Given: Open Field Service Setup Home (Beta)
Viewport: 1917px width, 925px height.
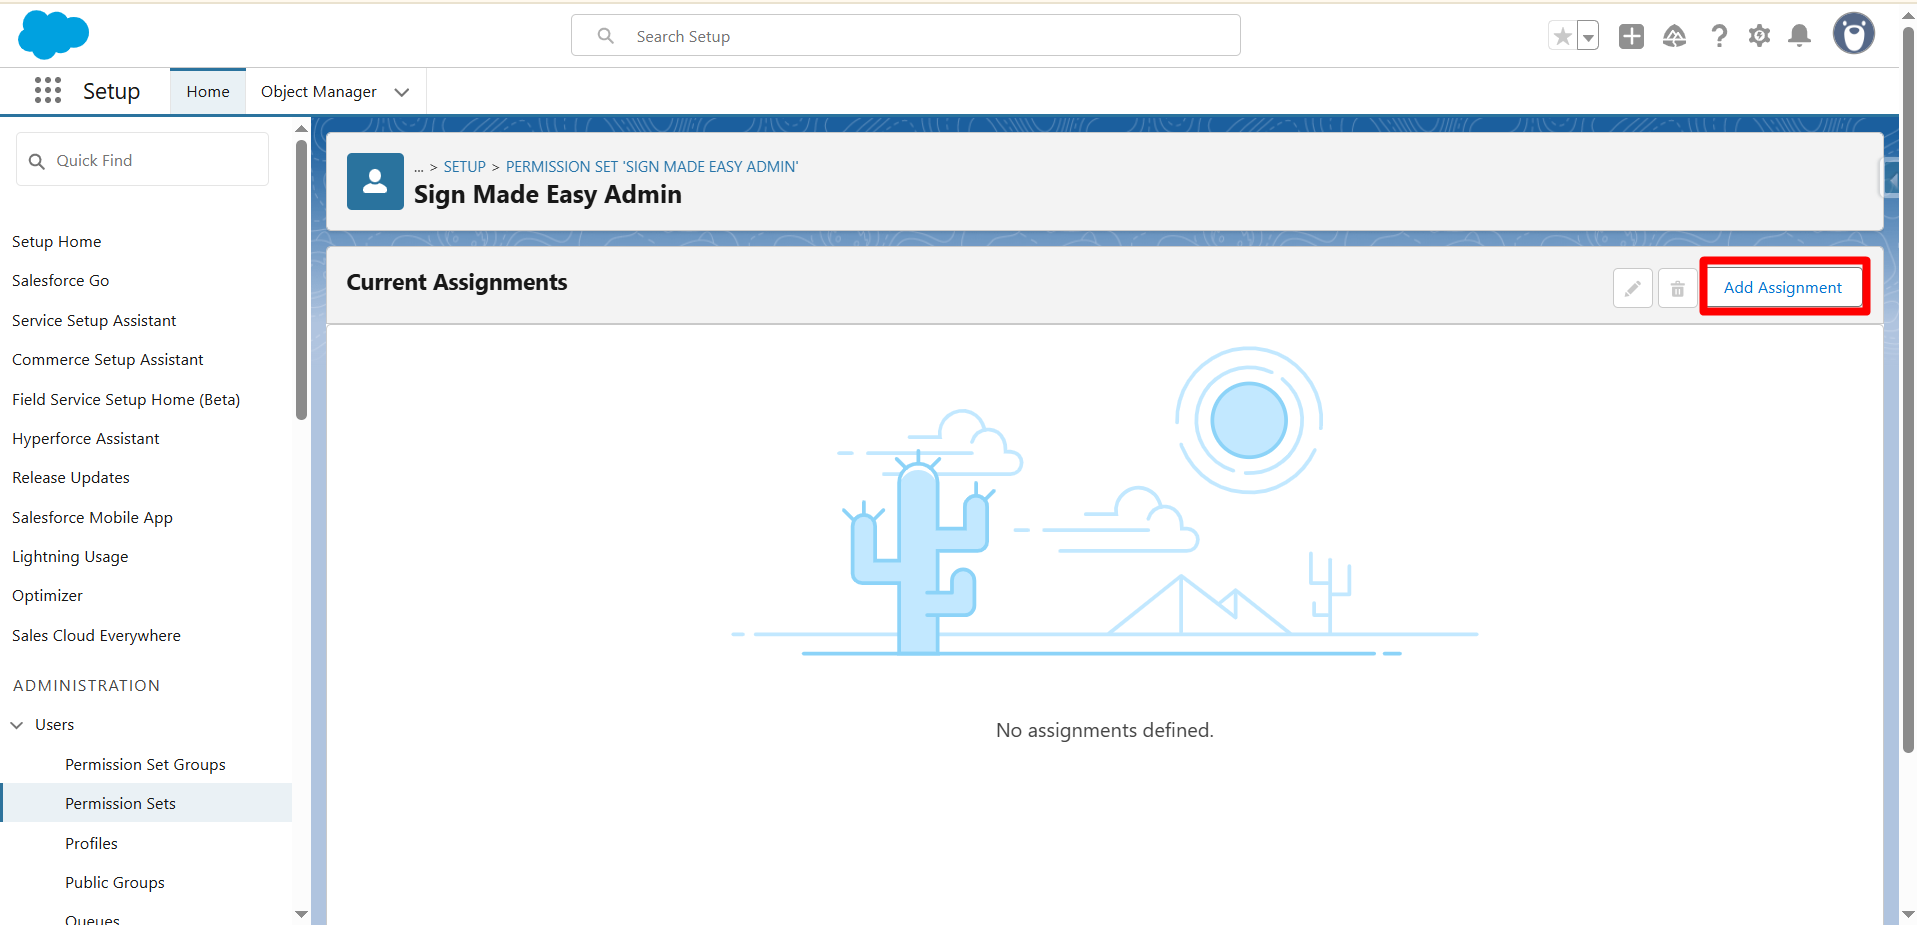Looking at the screenshot, I should pyautogui.click(x=126, y=400).
